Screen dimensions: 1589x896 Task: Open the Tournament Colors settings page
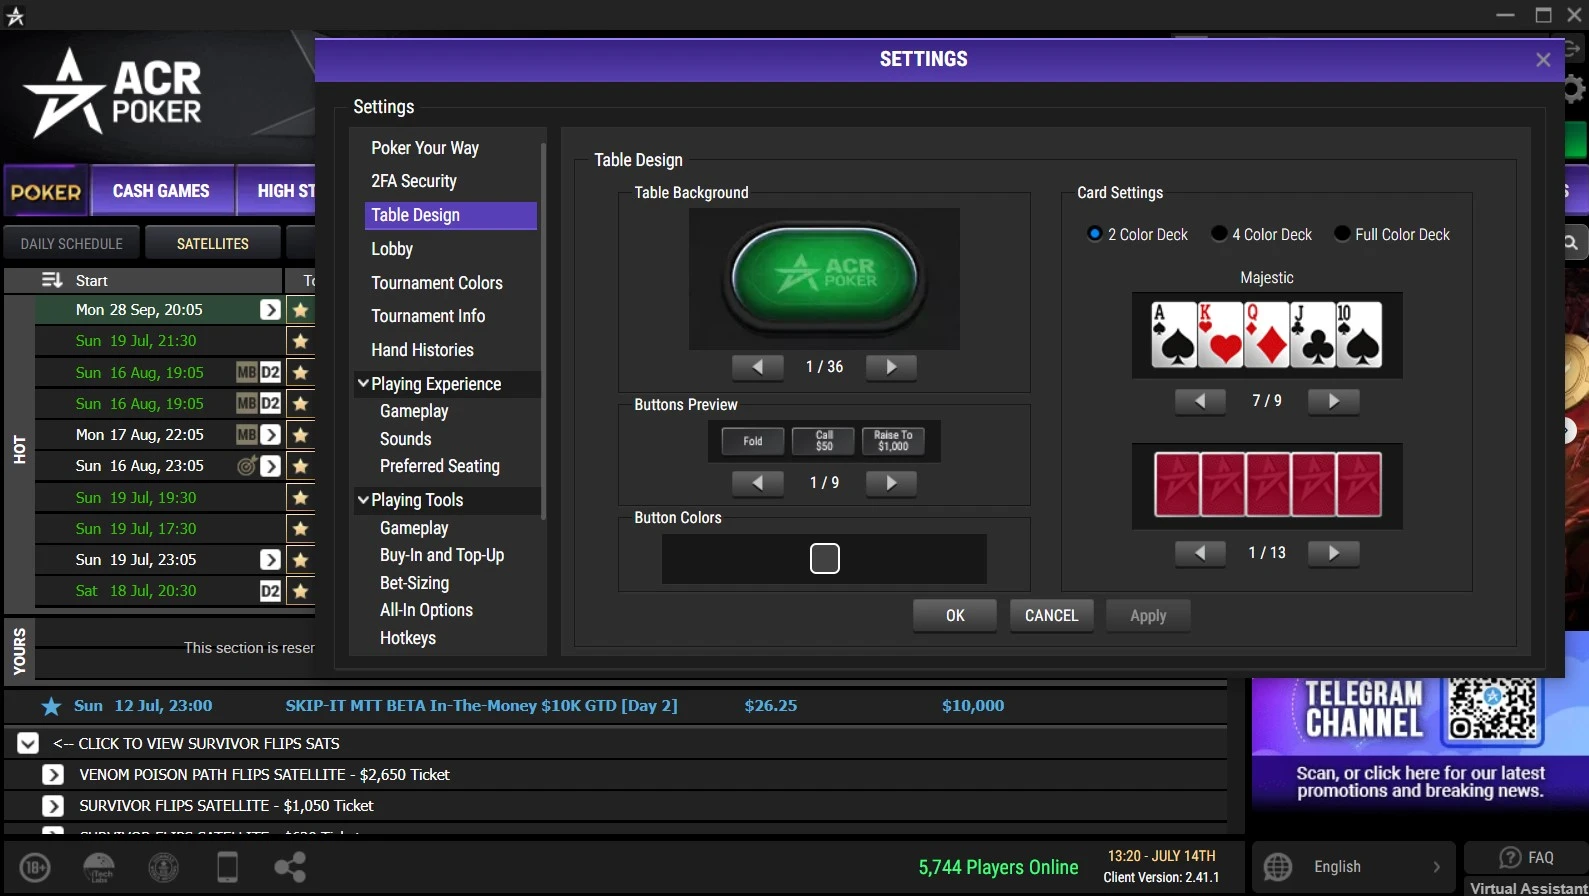coord(437,283)
